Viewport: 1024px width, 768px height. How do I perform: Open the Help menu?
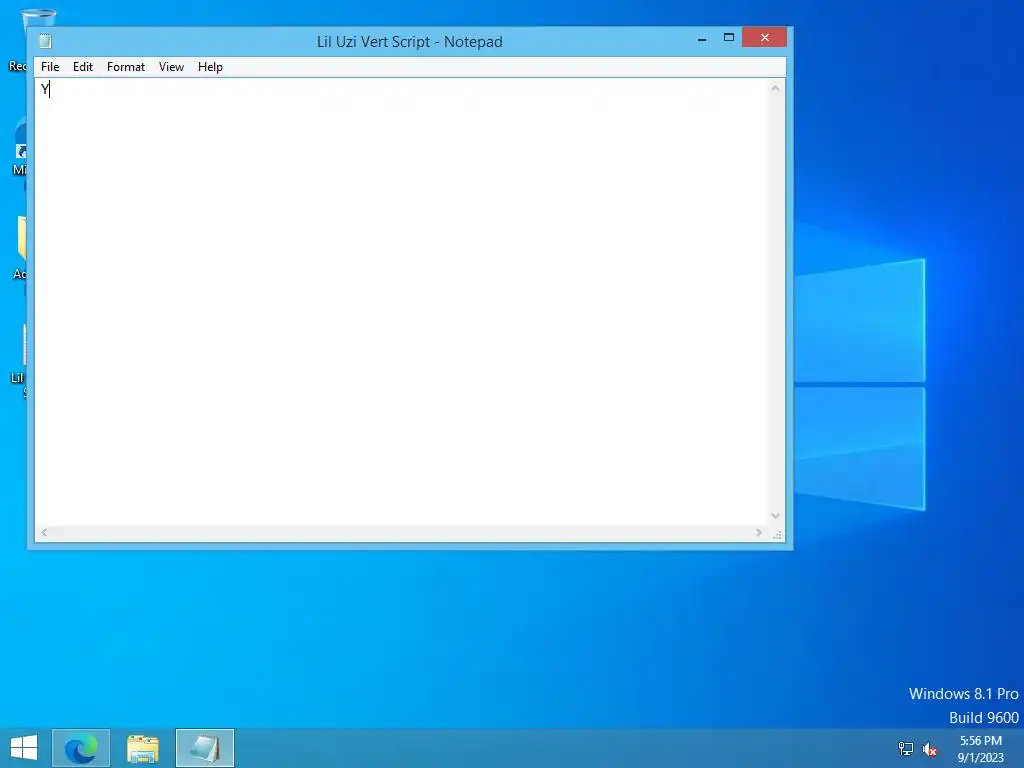[210, 67]
